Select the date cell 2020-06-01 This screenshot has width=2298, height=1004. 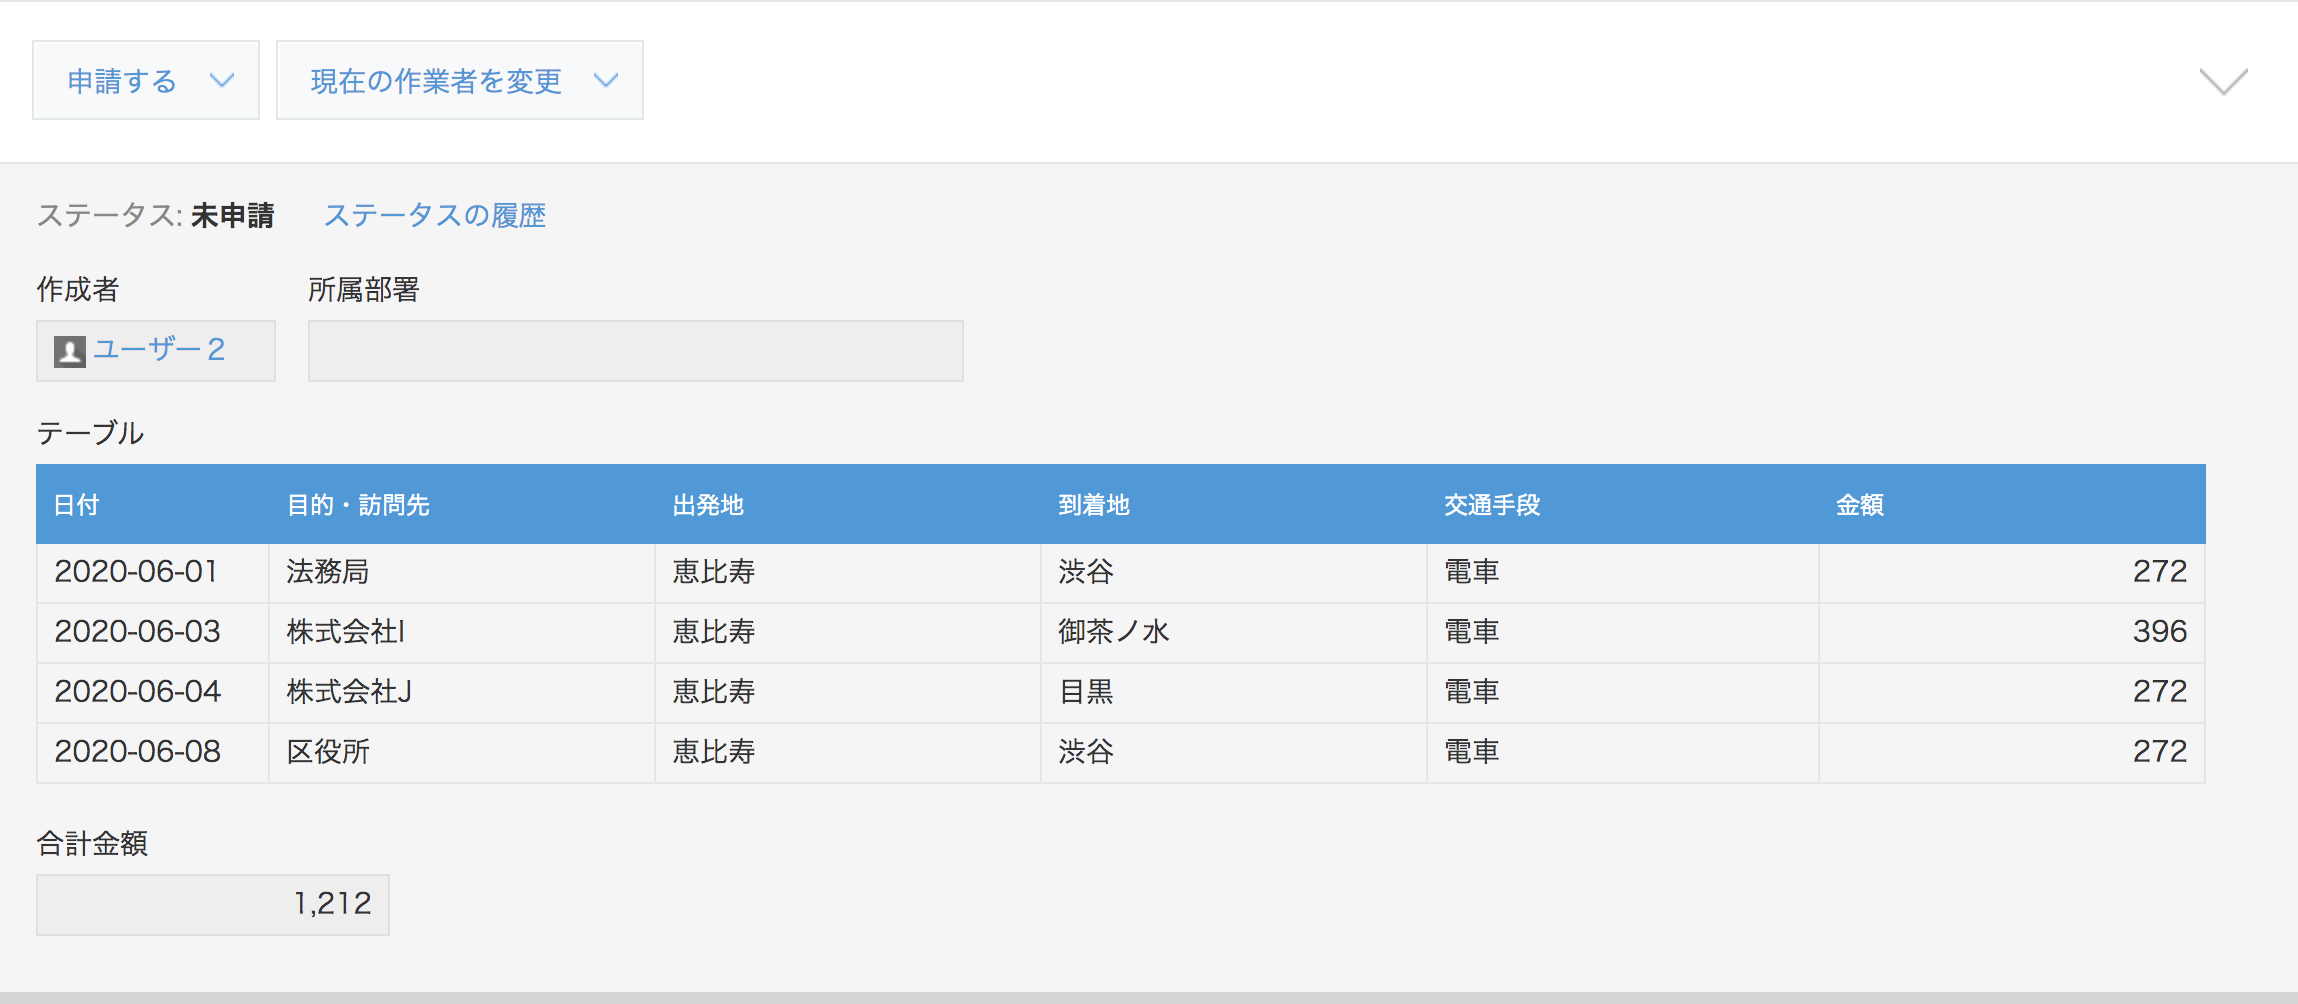tap(153, 573)
